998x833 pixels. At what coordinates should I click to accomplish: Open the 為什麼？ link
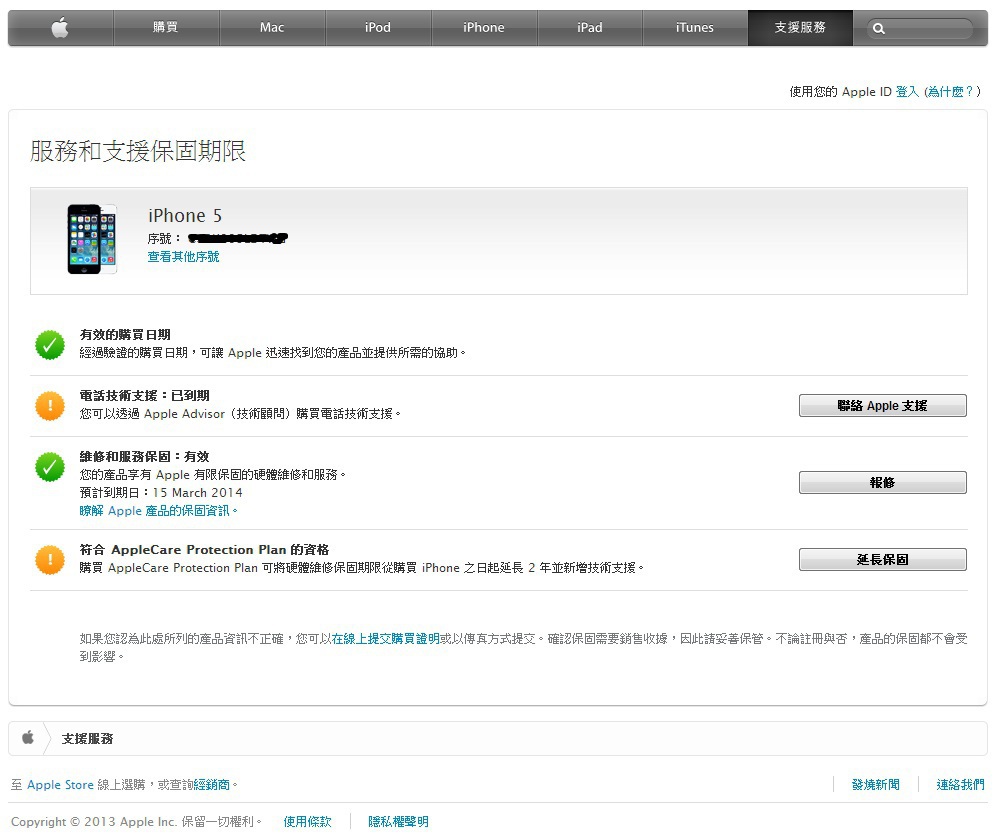951,92
